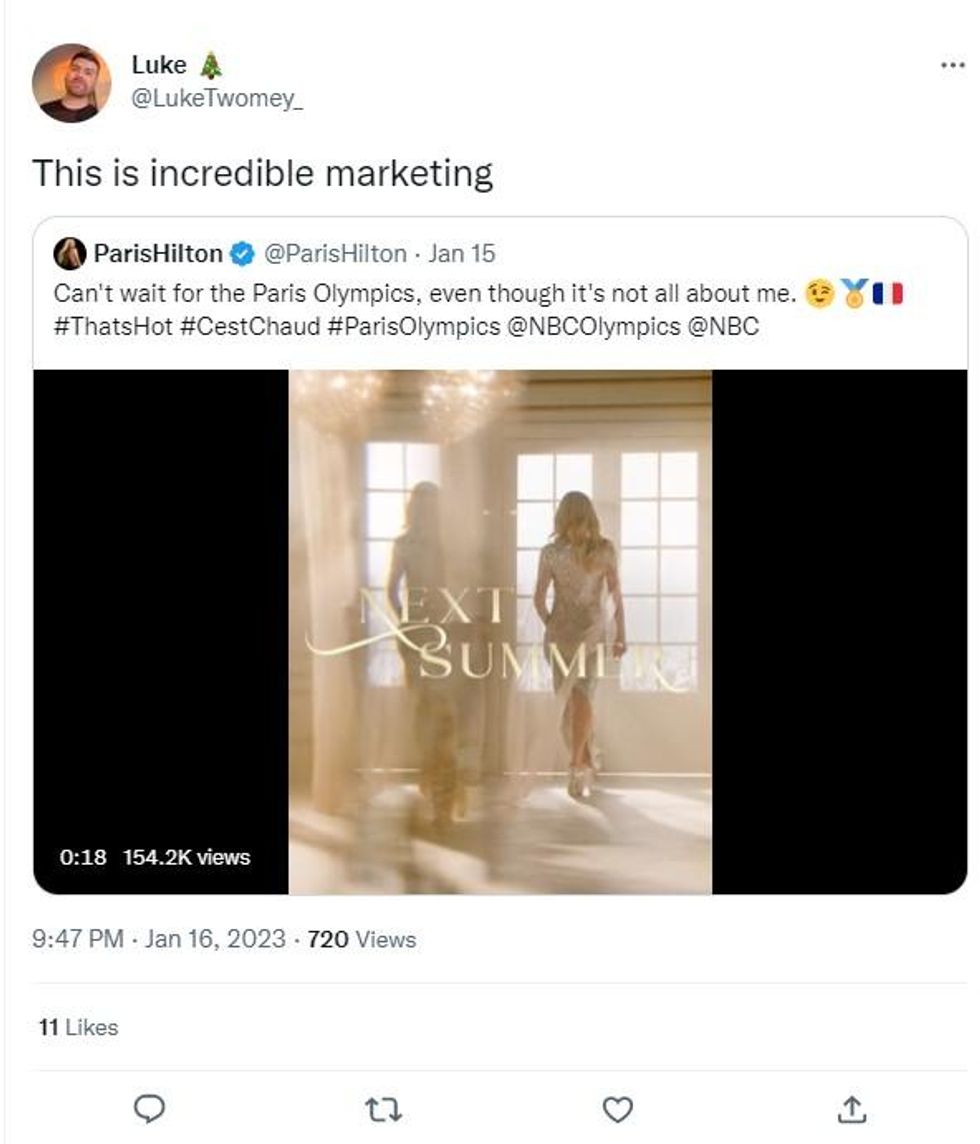Click the reply speech bubble icon
This screenshot has width=980, height=1144.
(149, 1109)
